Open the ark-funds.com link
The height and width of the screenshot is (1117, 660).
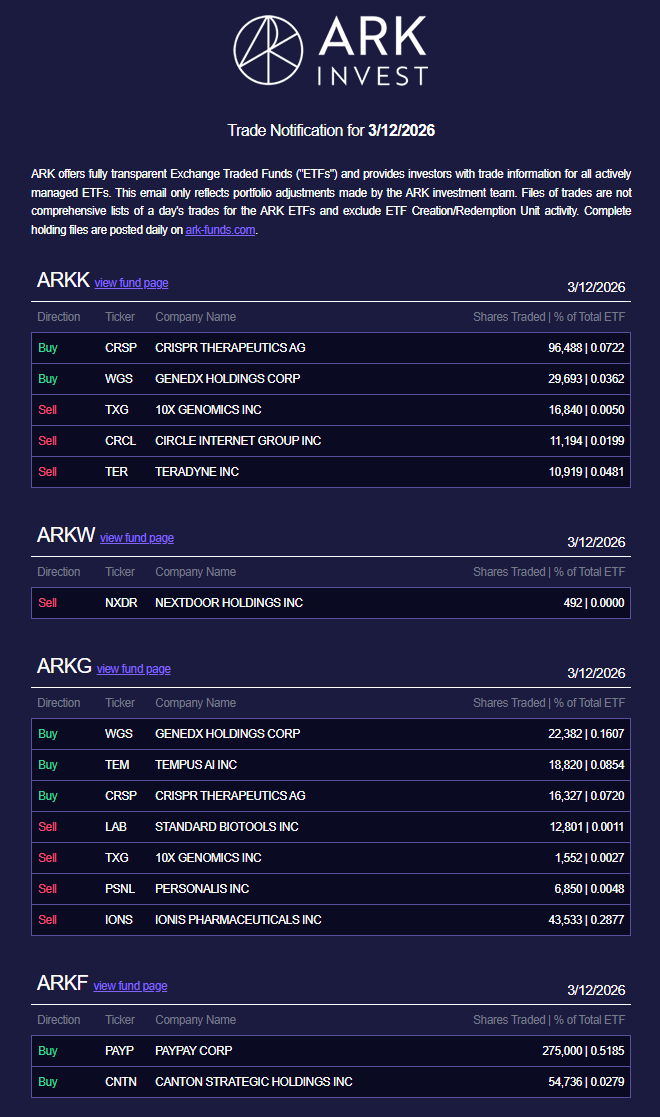click(x=220, y=230)
